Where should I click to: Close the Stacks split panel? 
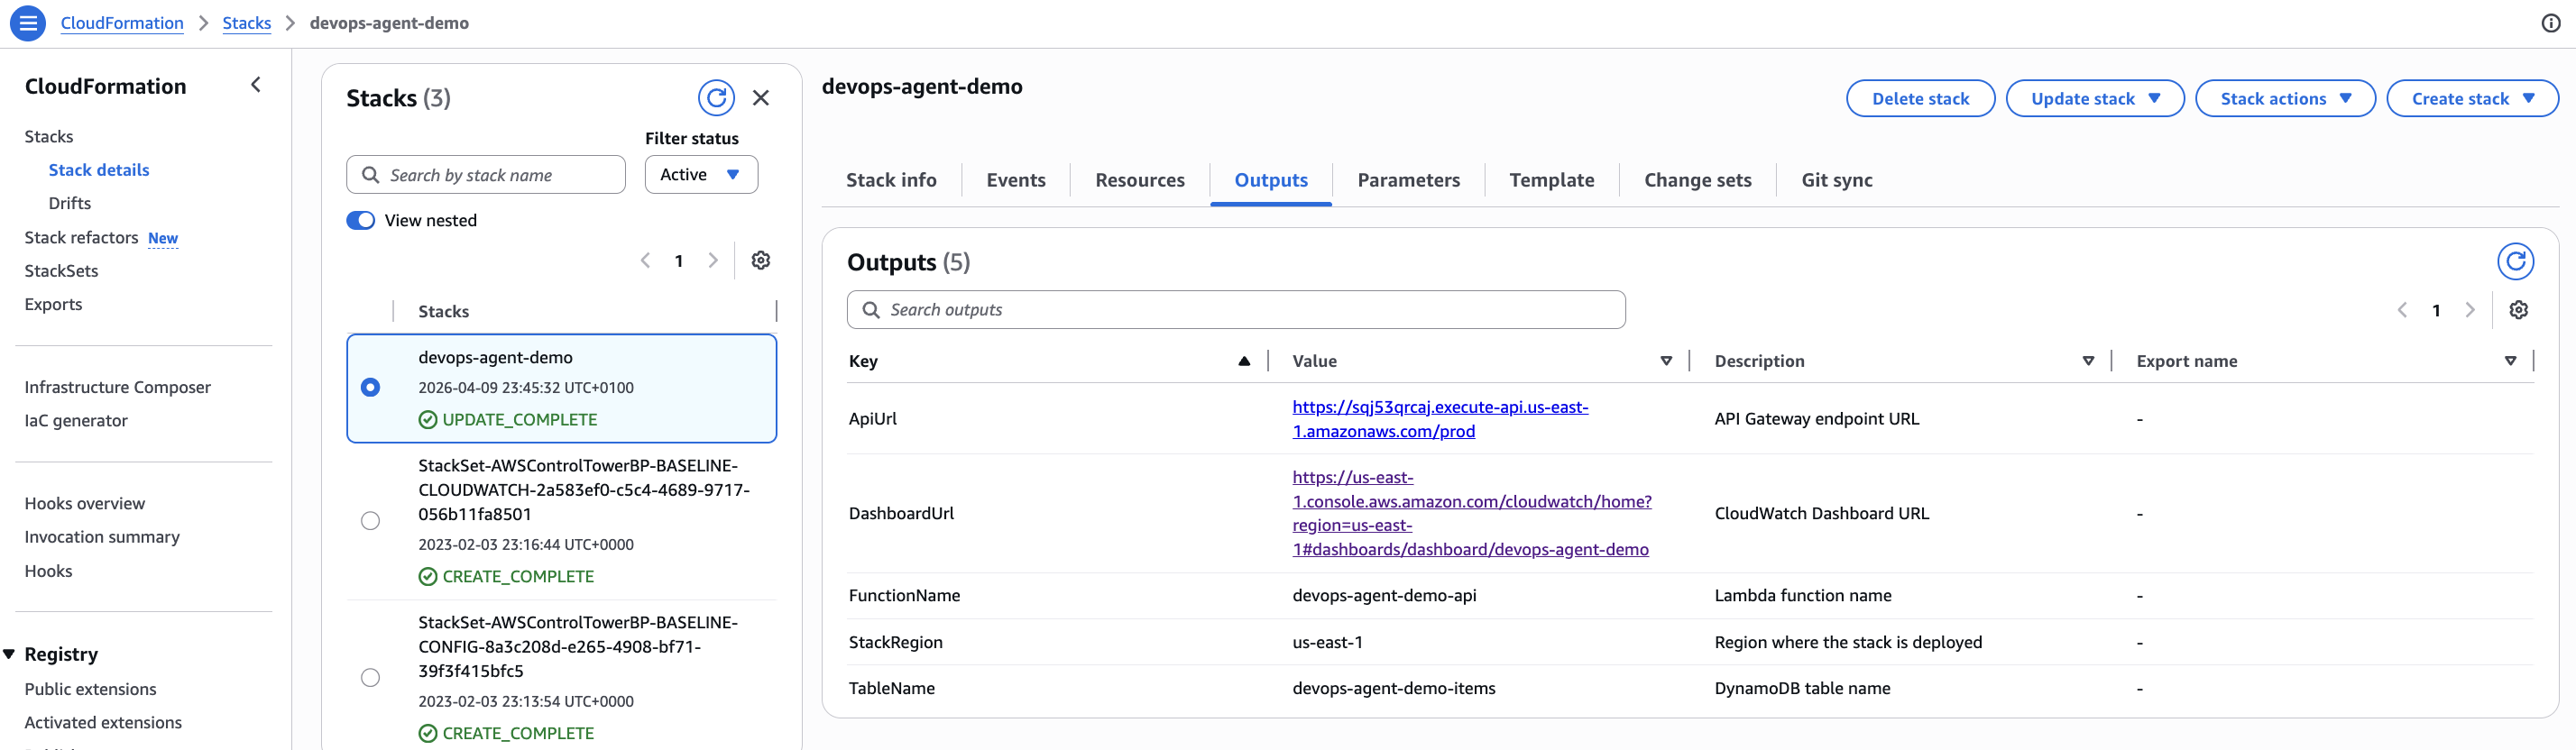point(761,98)
